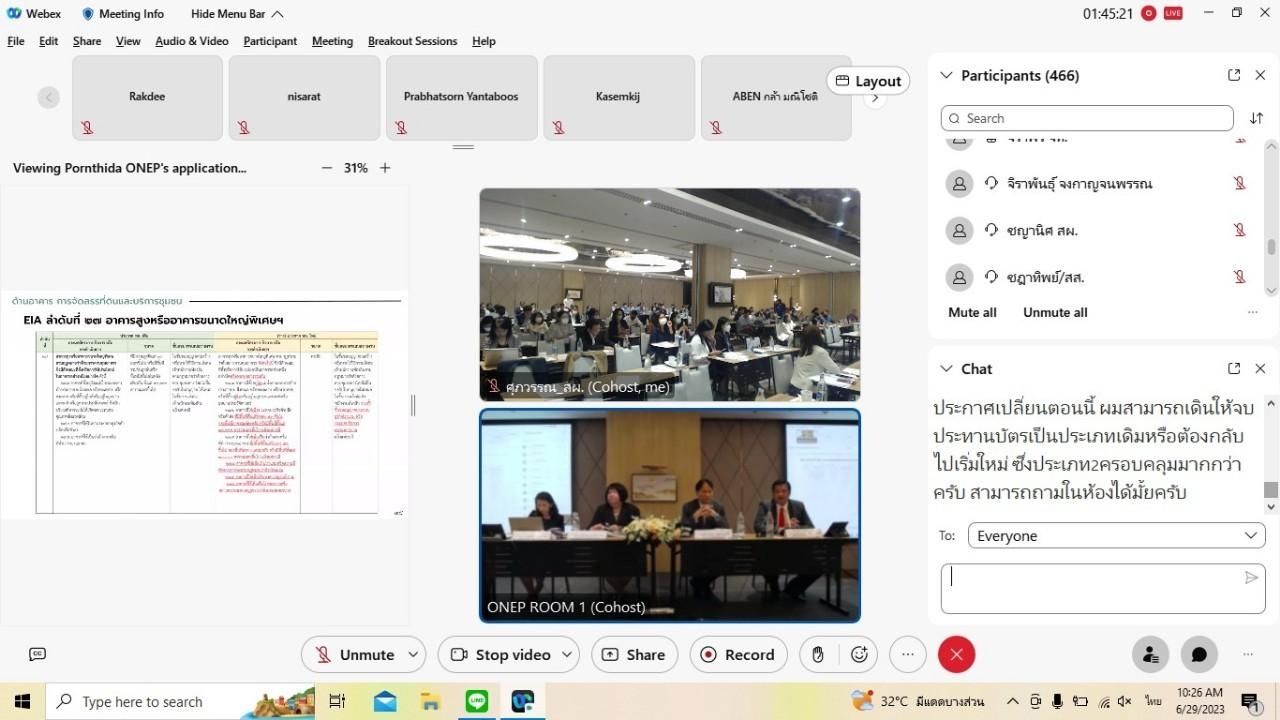Viewport: 1280px width, 720px height.
Task: Click the closed captions icon
Action: 37,654
